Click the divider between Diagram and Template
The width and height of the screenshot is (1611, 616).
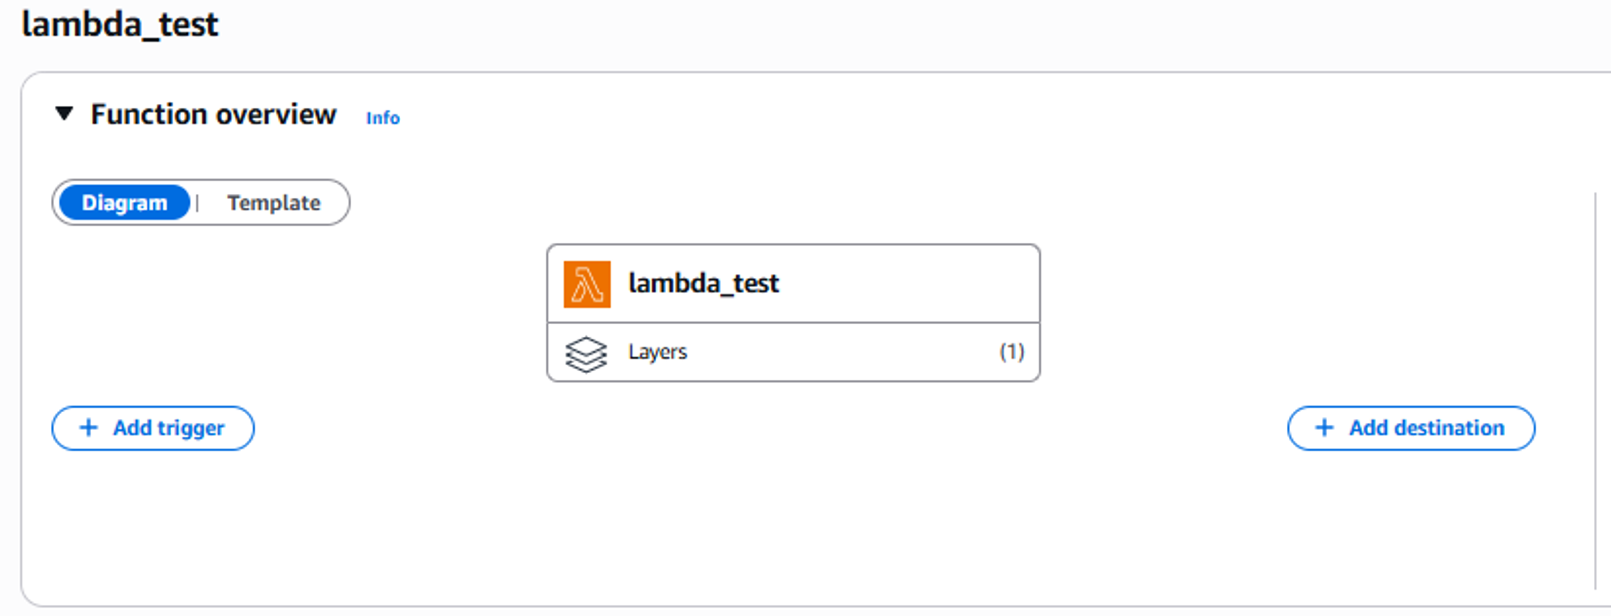click(x=198, y=203)
